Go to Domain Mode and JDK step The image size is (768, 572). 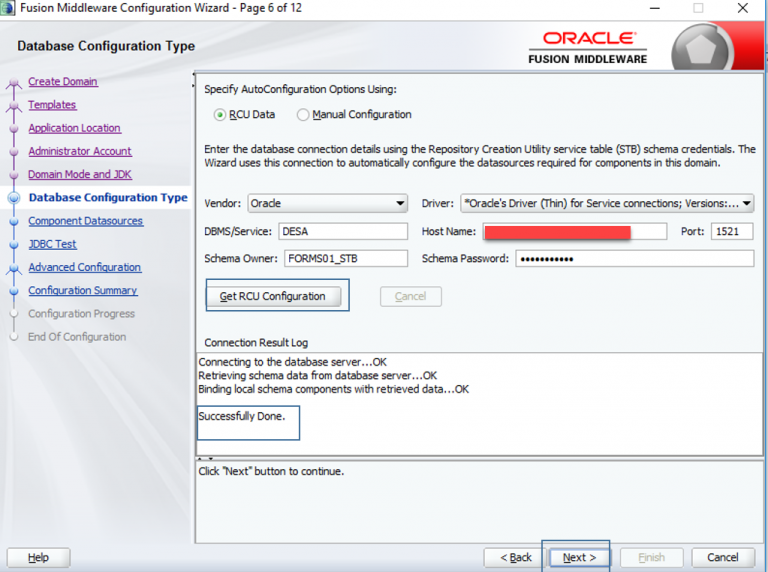[80, 174]
